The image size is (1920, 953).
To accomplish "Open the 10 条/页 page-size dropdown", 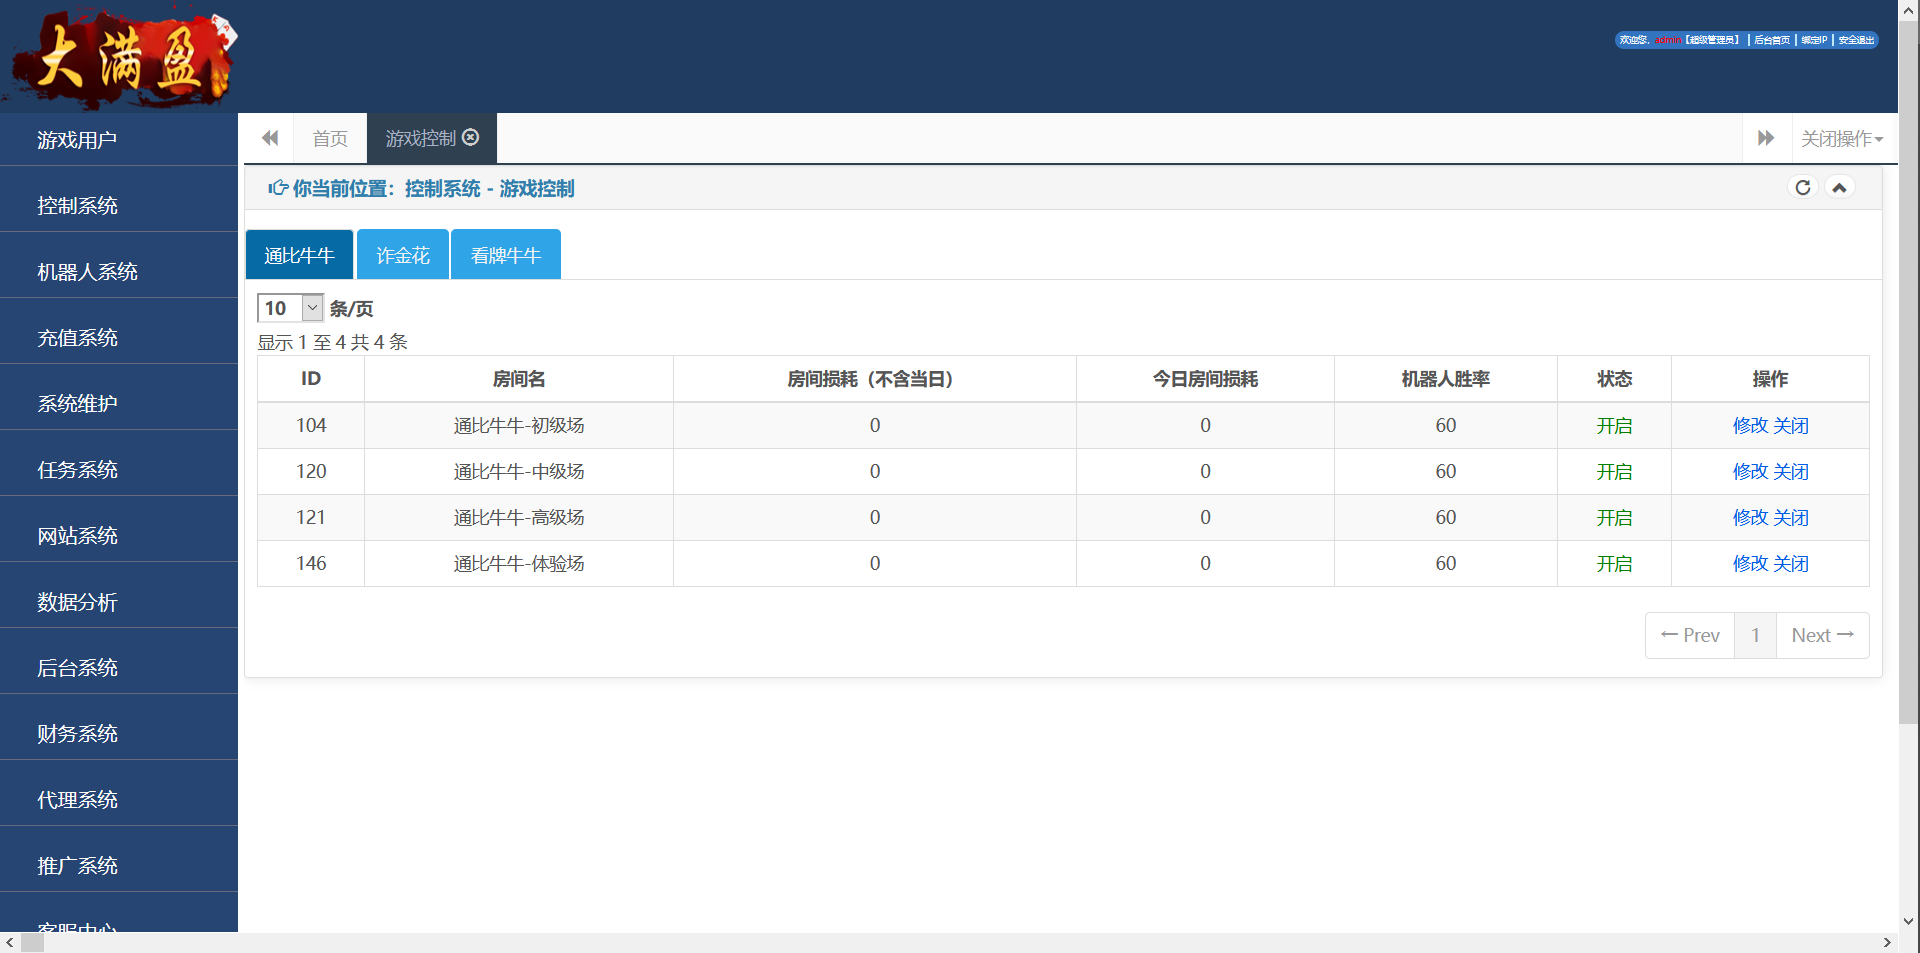I will pos(290,308).
